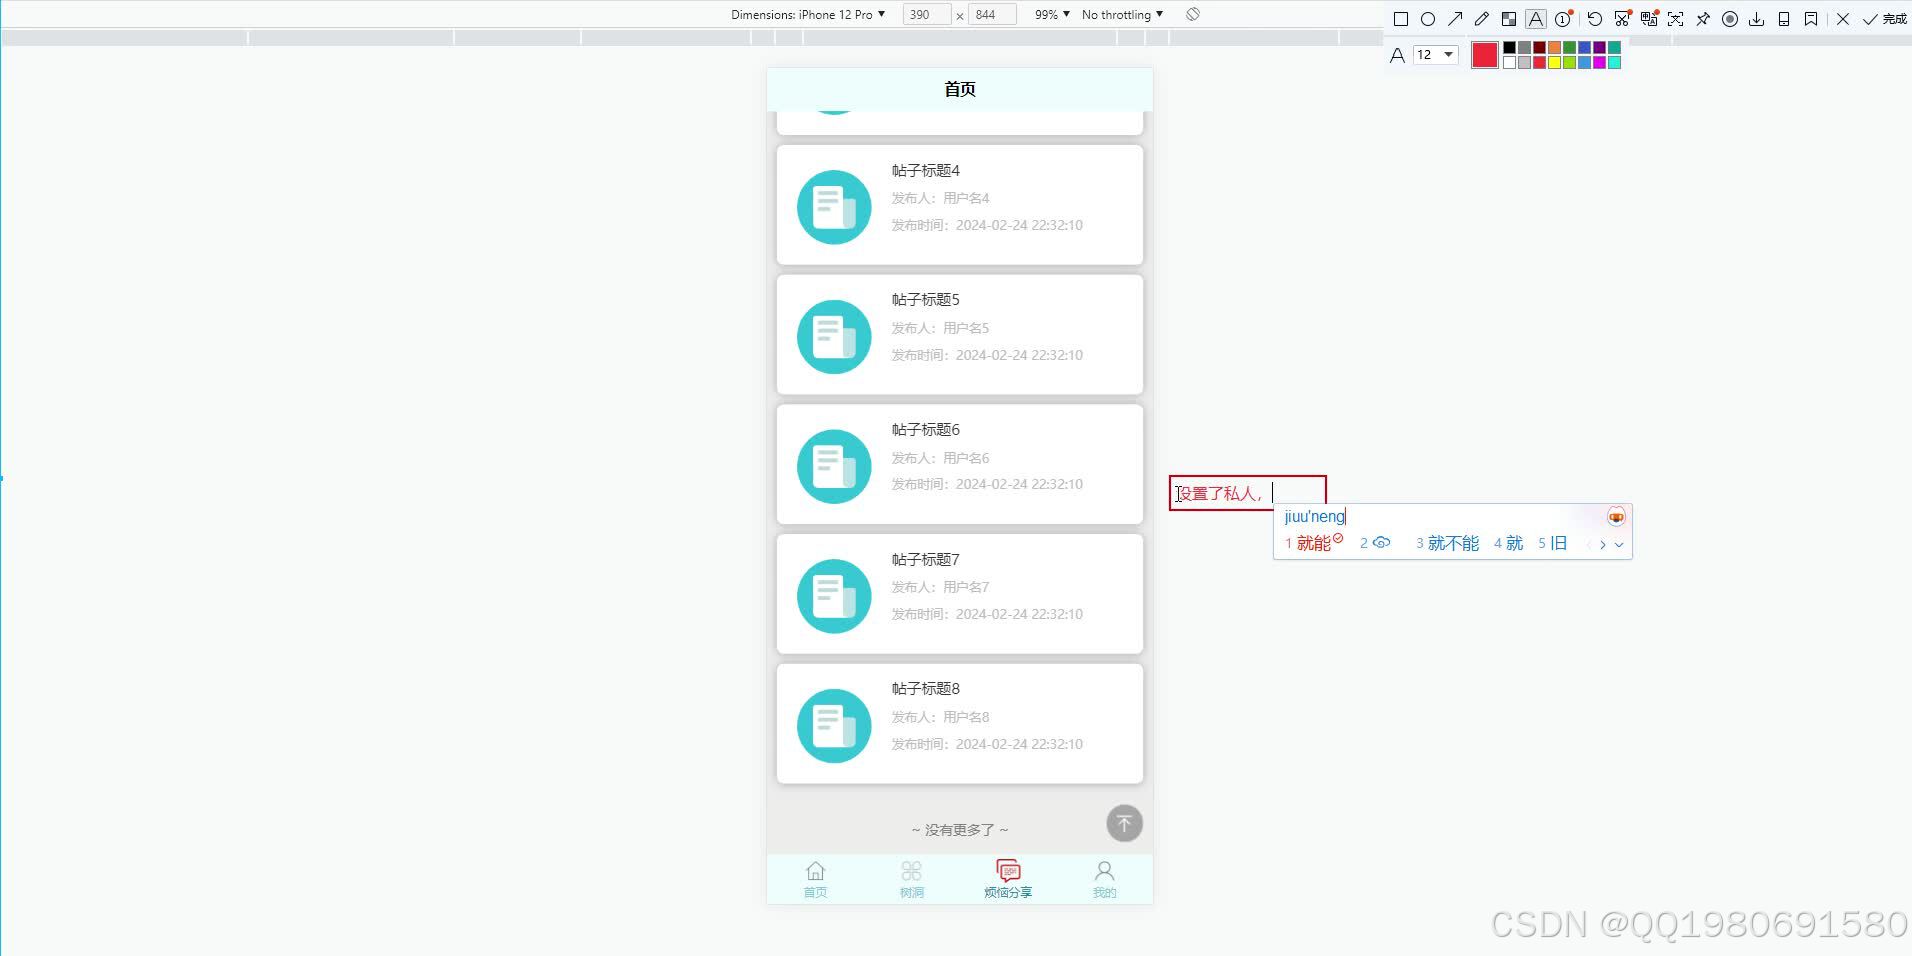1912x956 pixels.
Task: Select the arrow annotation tool
Action: [x=1455, y=19]
